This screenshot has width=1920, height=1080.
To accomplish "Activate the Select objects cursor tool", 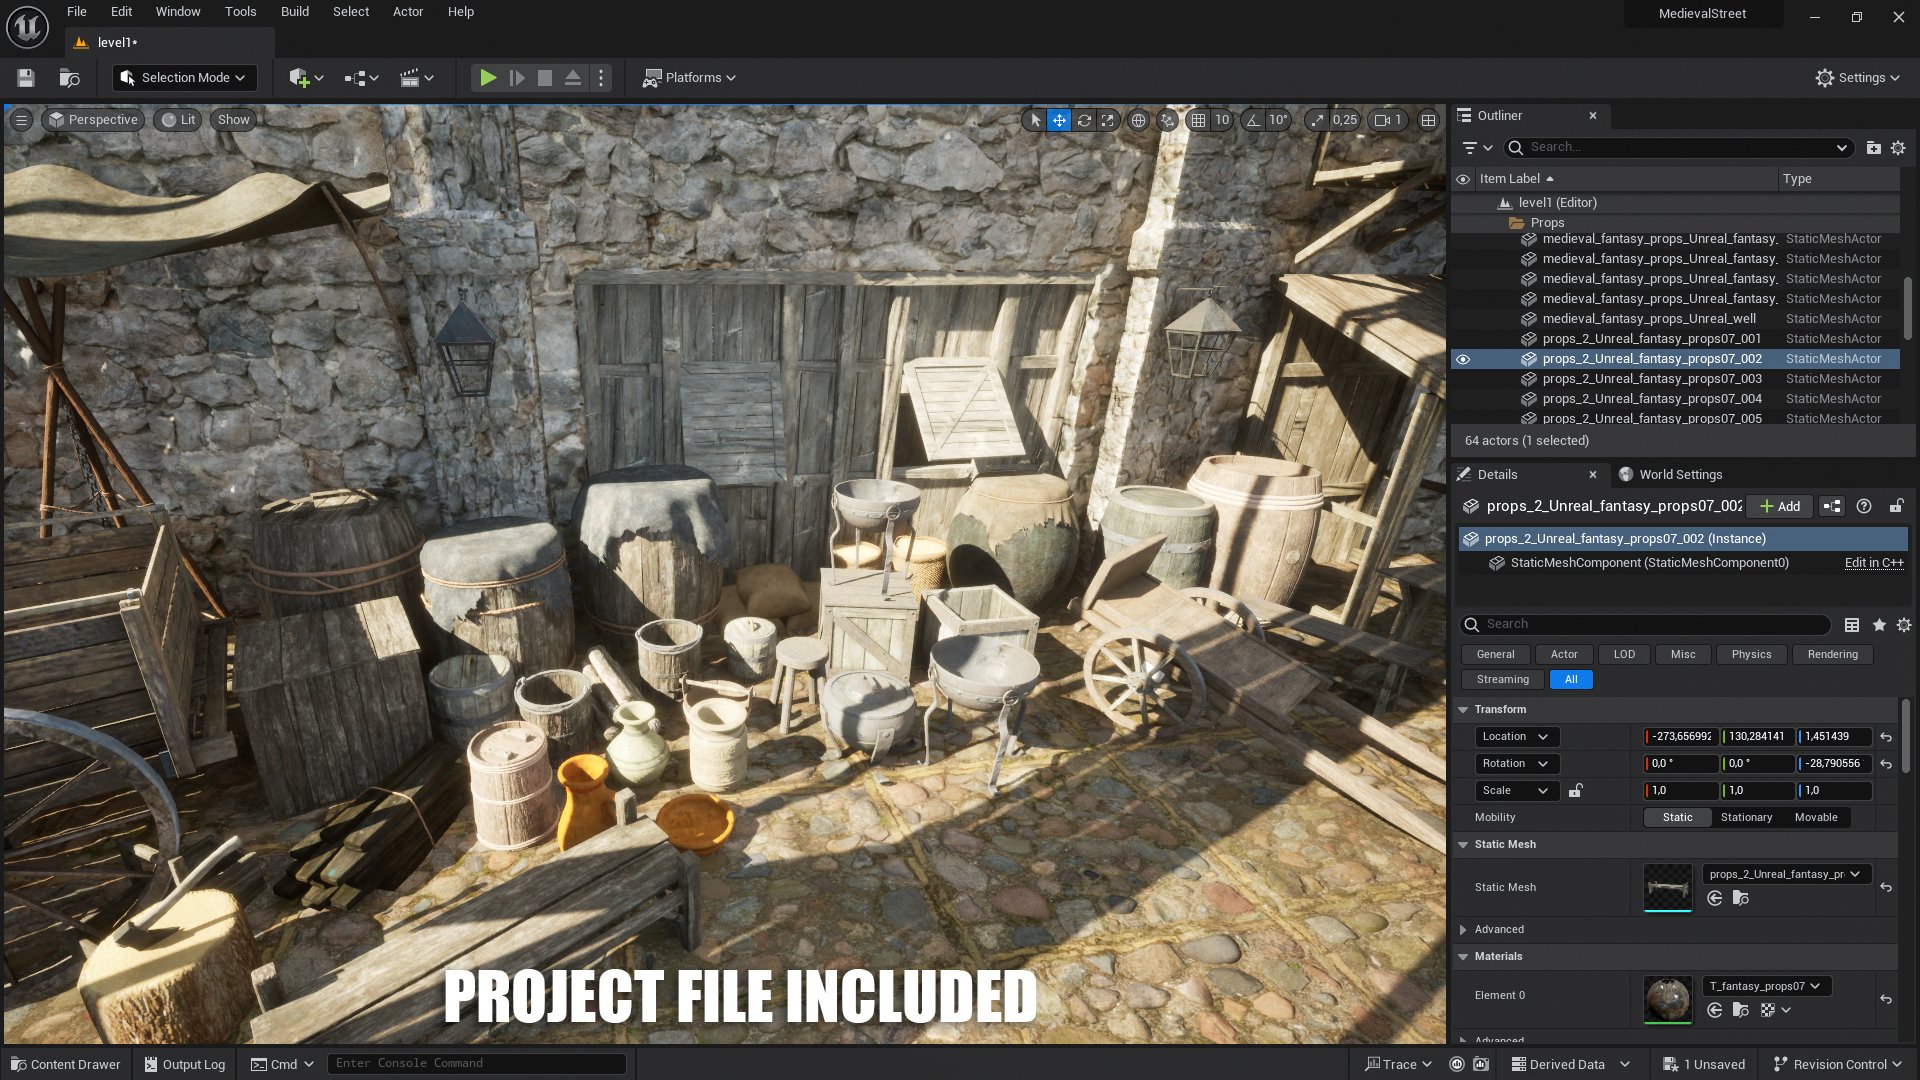I will (1035, 120).
